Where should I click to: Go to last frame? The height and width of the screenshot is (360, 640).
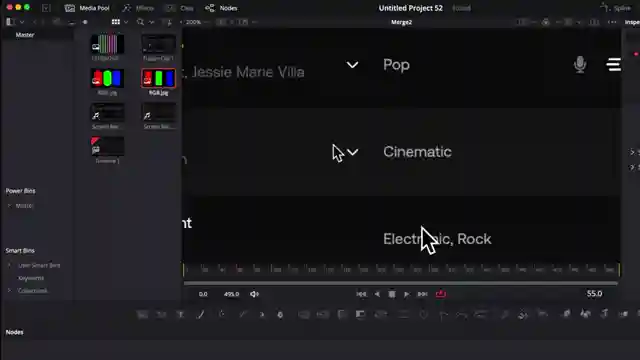click(422, 294)
